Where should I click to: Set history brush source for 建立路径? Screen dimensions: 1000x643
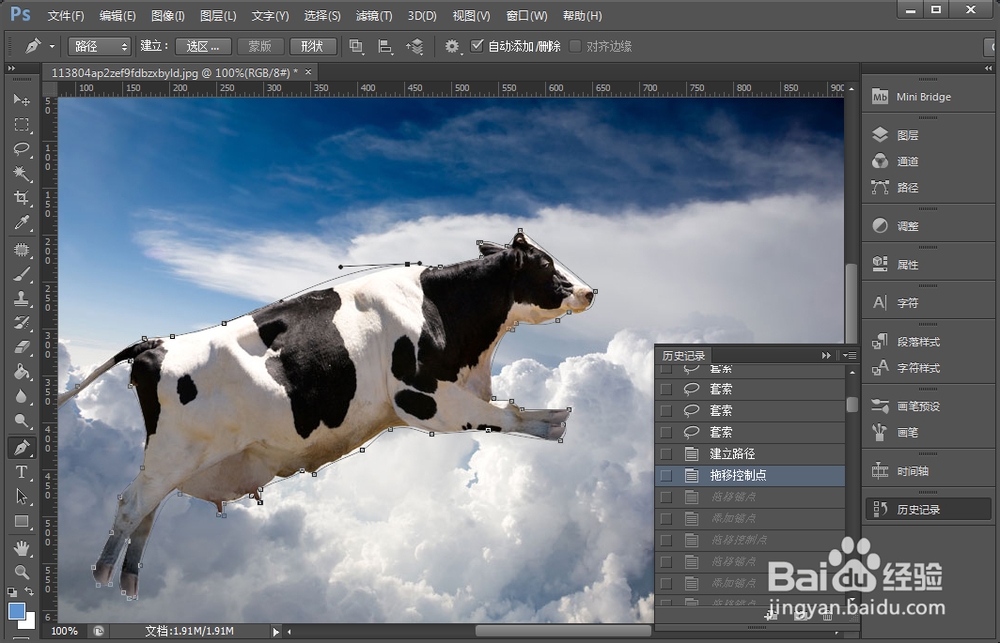pyautogui.click(x=666, y=454)
